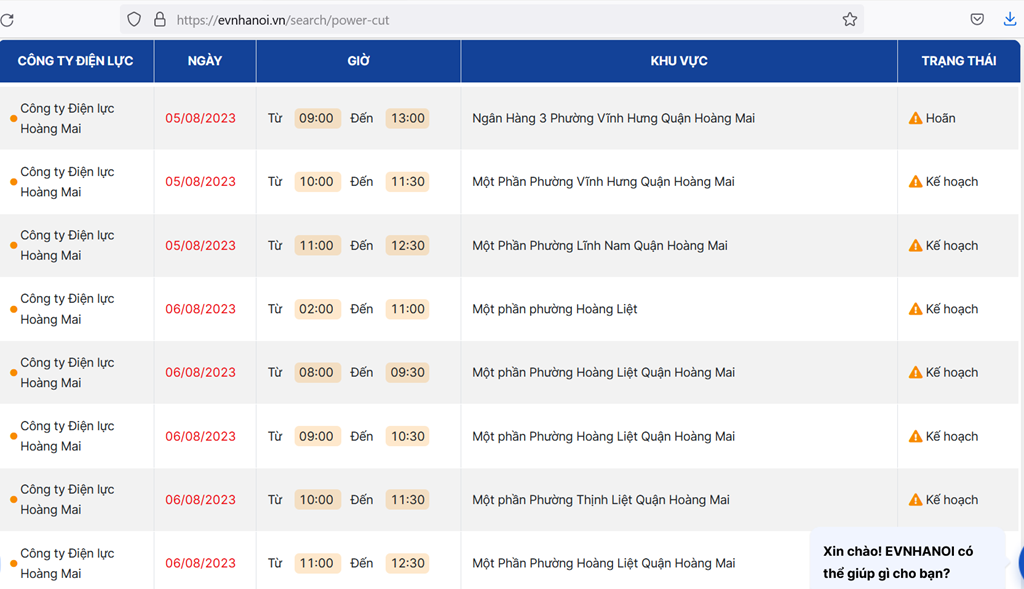Image resolution: width=1024 pixels, height=589 pixels.
Task: Open the tracking protection shield icon
Action: click(x=134, y=20)
